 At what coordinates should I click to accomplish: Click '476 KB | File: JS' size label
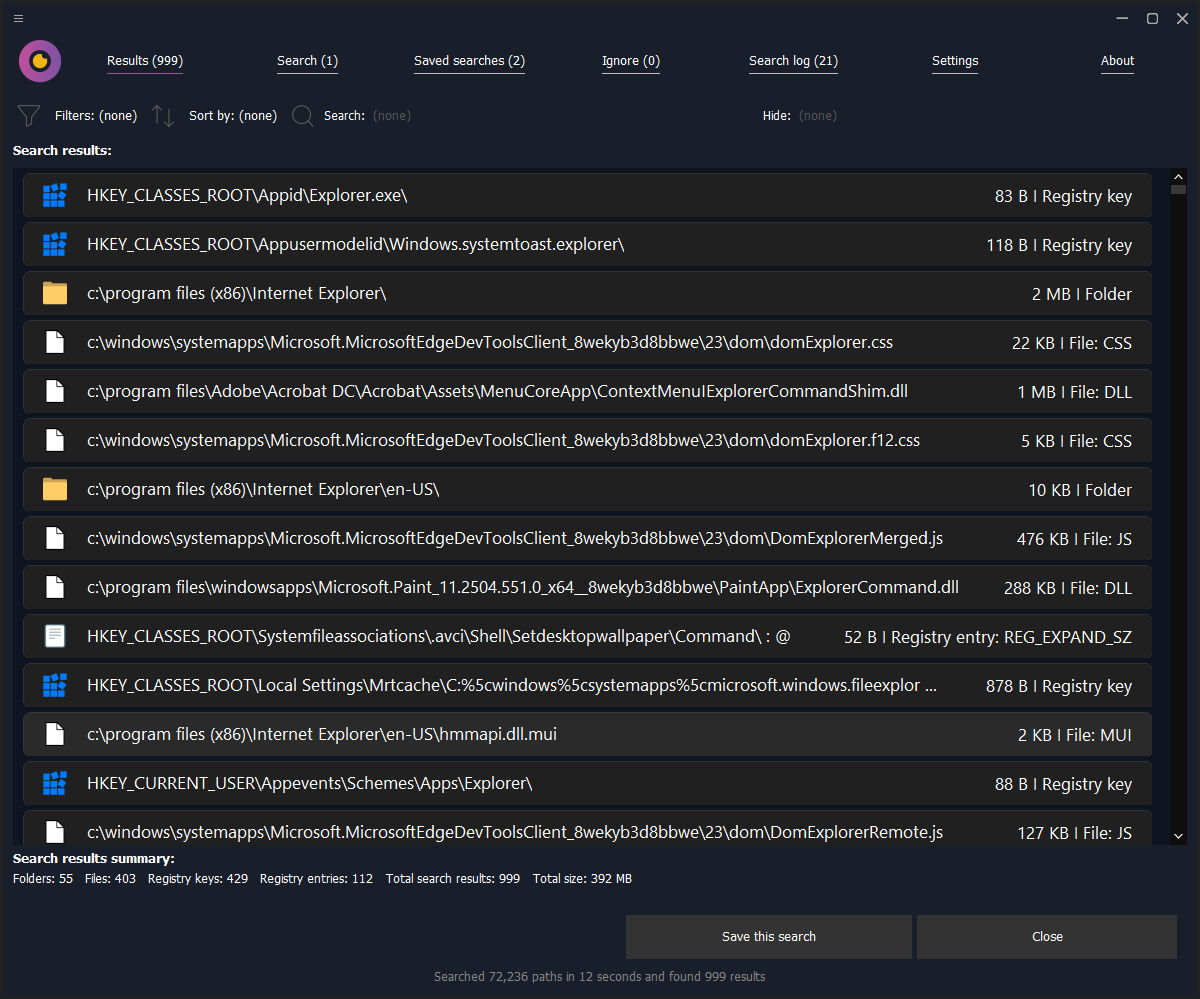click(1074, 539)
